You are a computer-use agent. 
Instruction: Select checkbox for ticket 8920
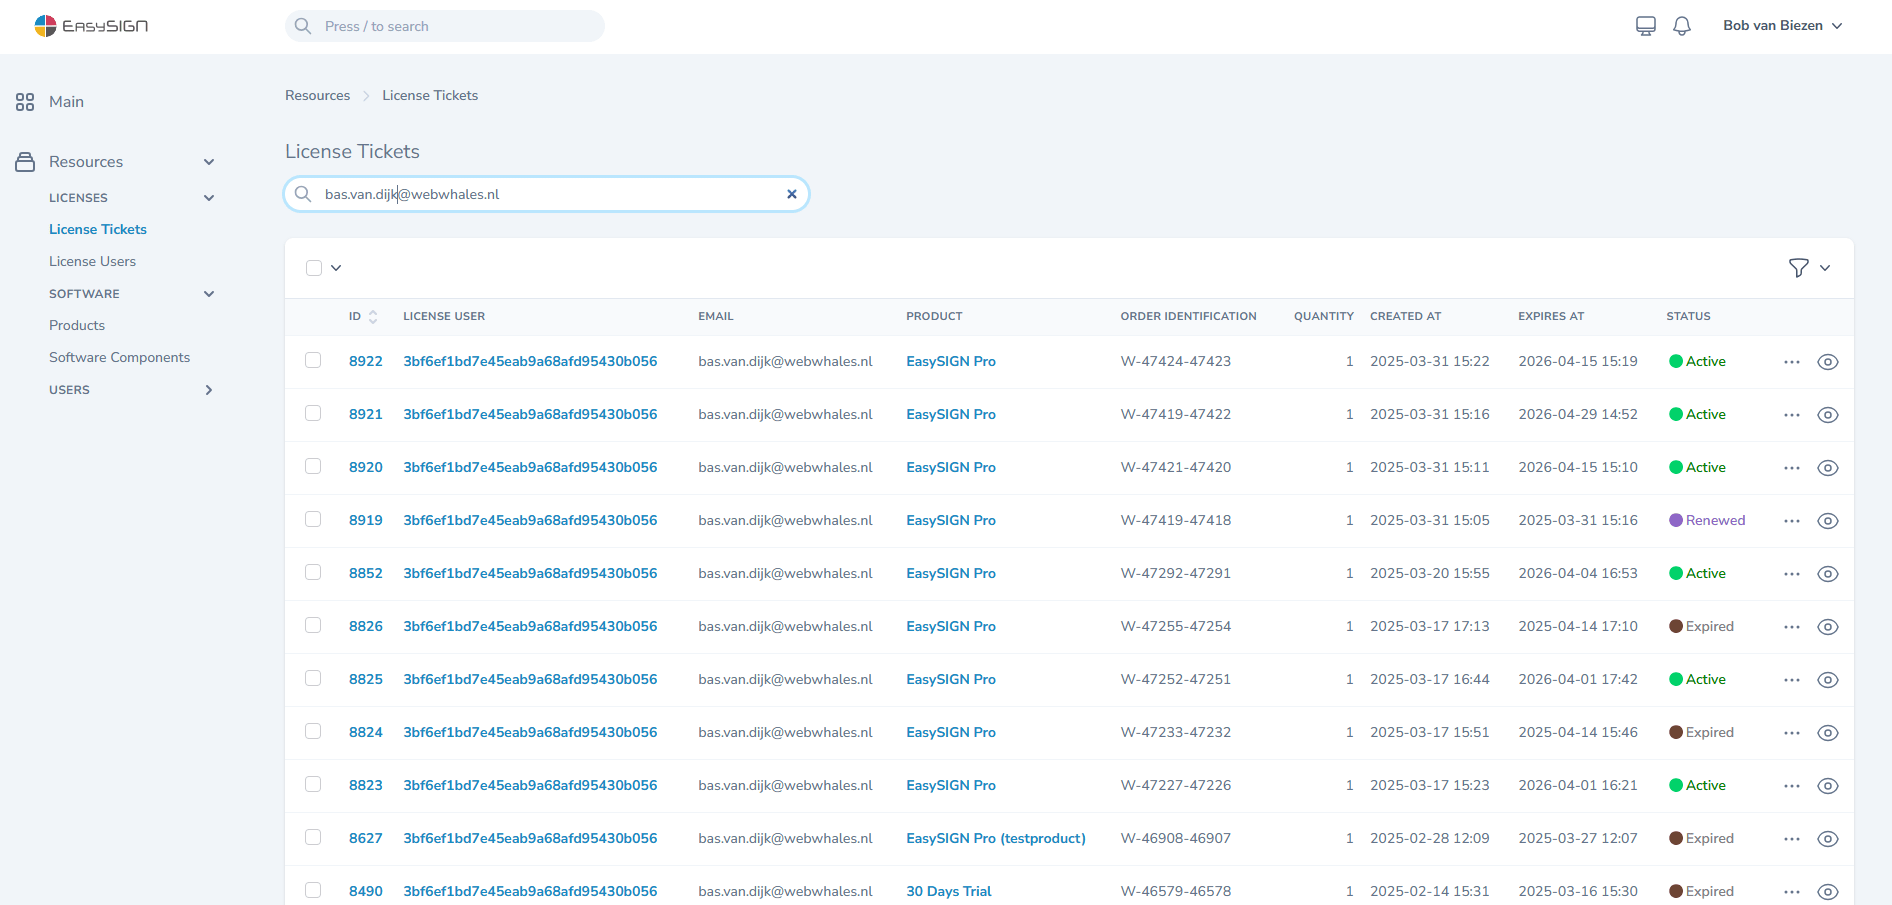pyautogui.click(x=313, y=466)
